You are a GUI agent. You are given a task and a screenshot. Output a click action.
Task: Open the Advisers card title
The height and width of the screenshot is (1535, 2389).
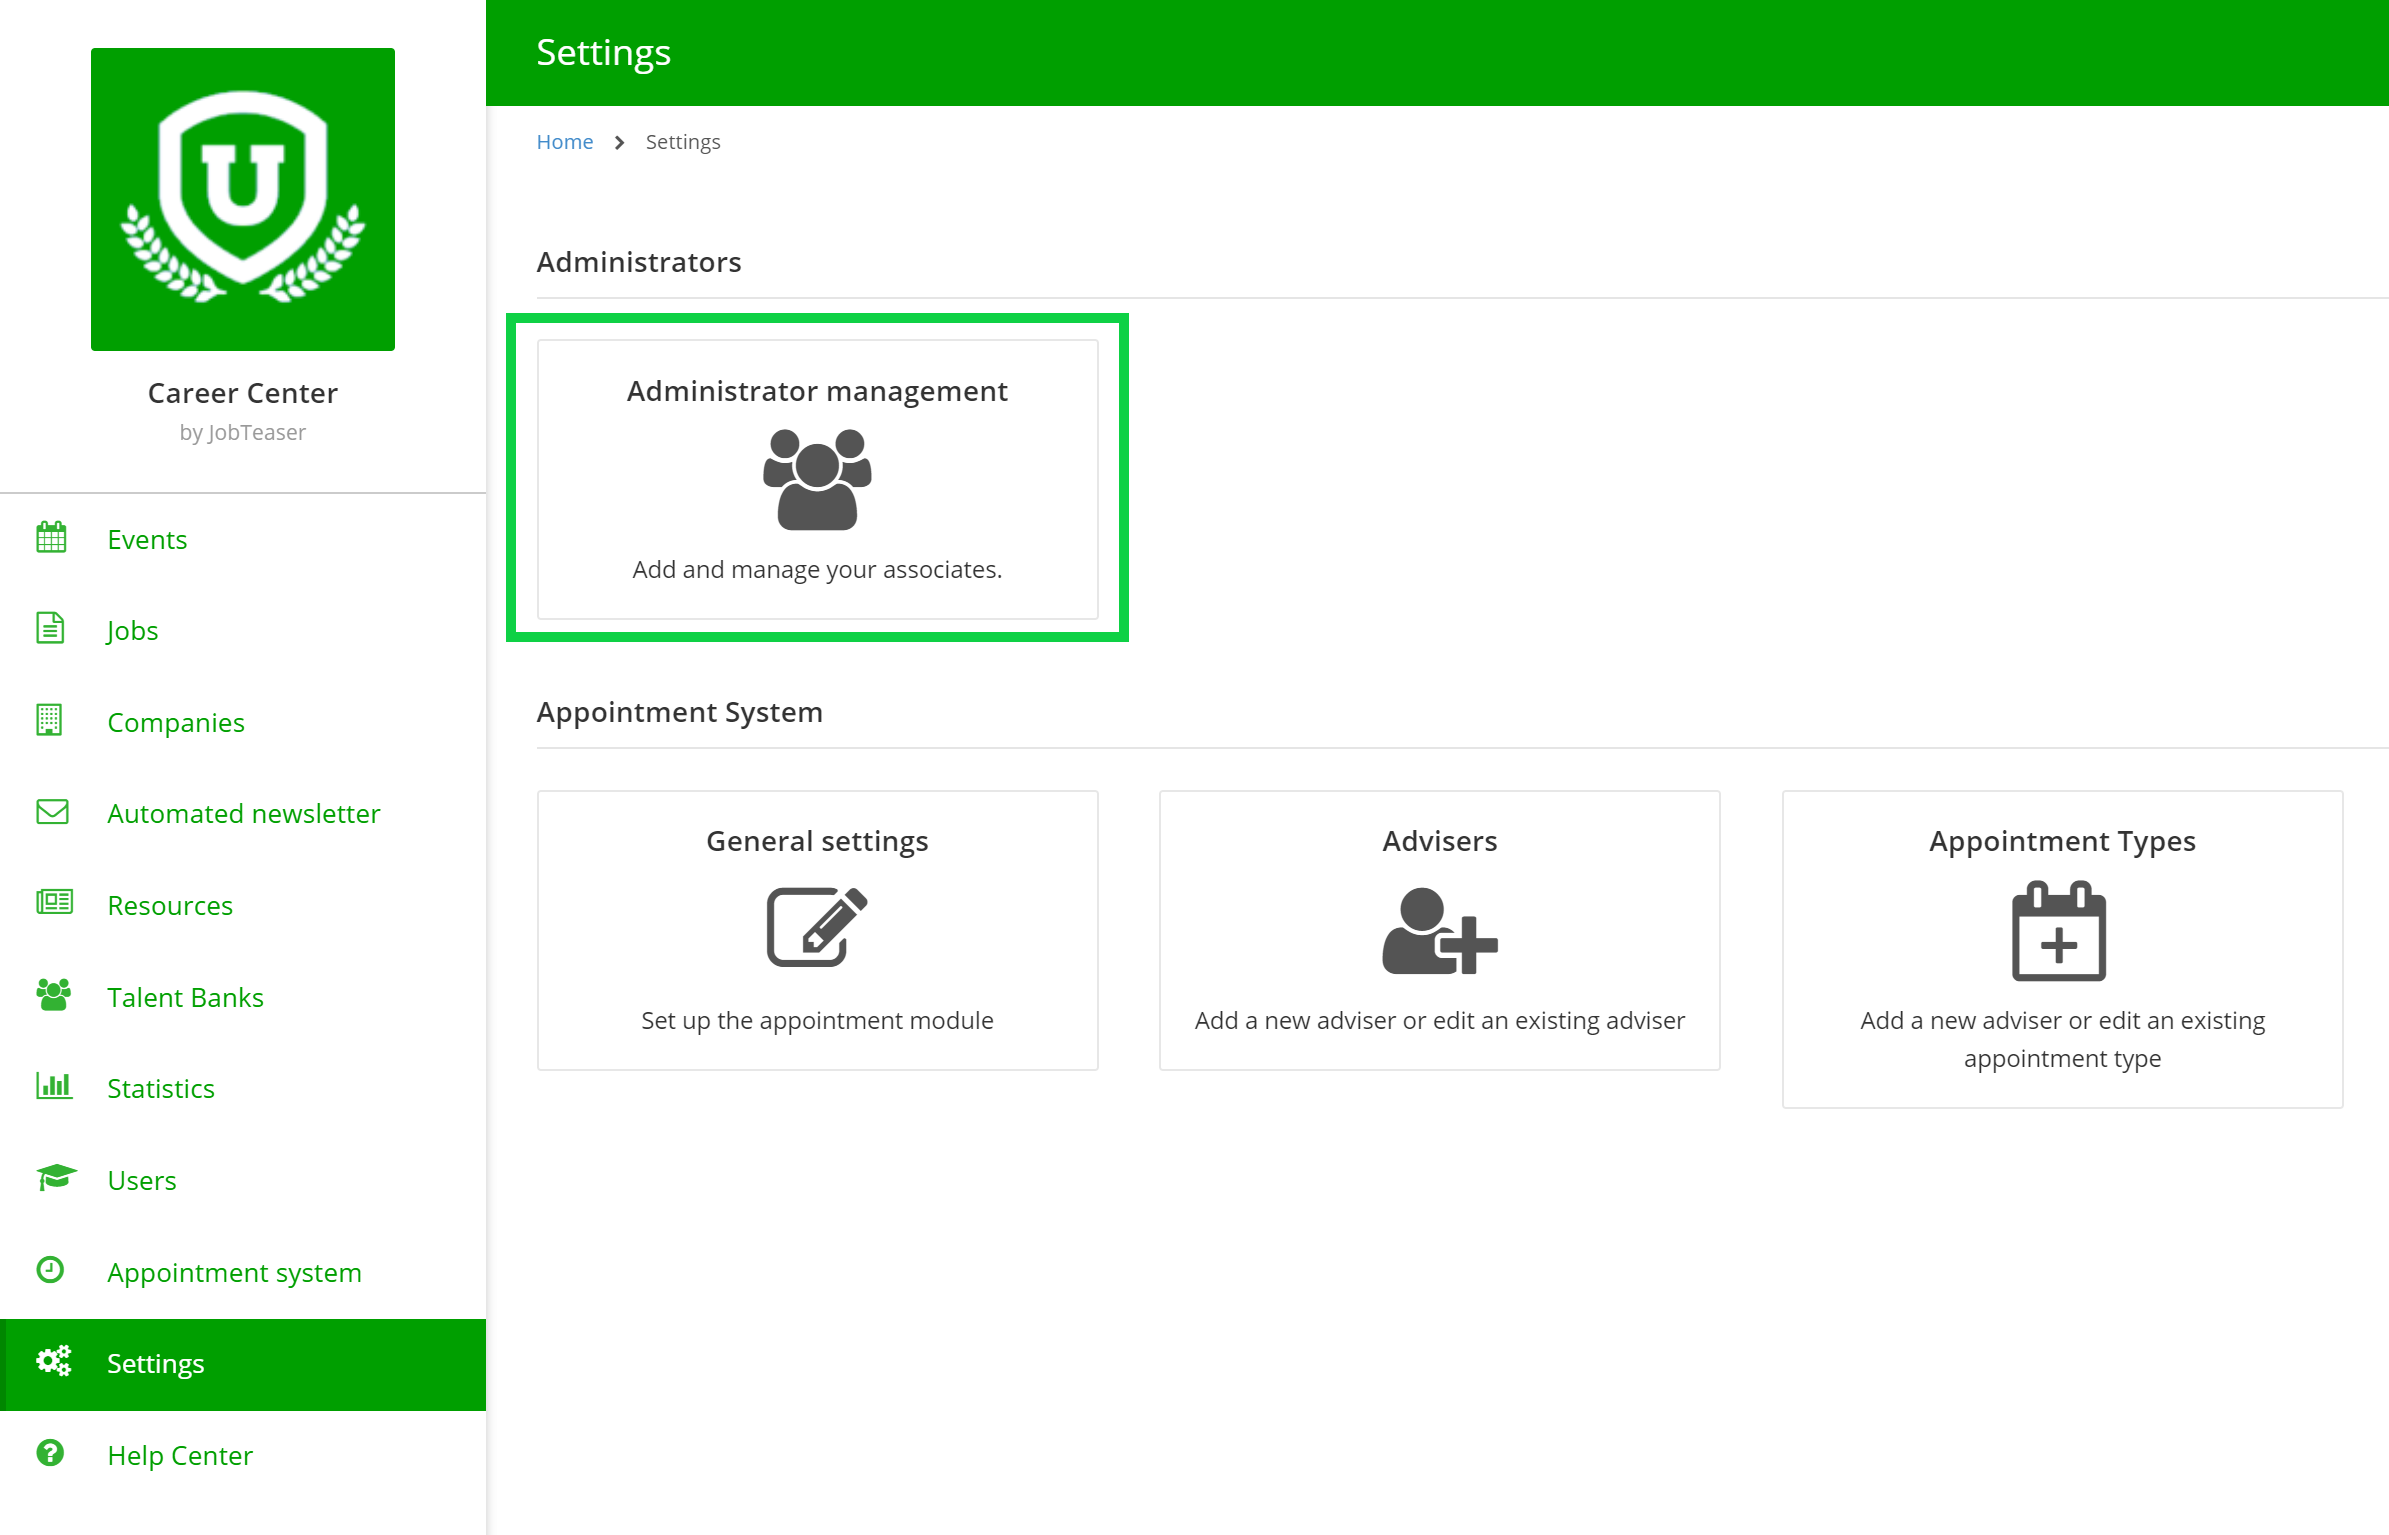1440,841
